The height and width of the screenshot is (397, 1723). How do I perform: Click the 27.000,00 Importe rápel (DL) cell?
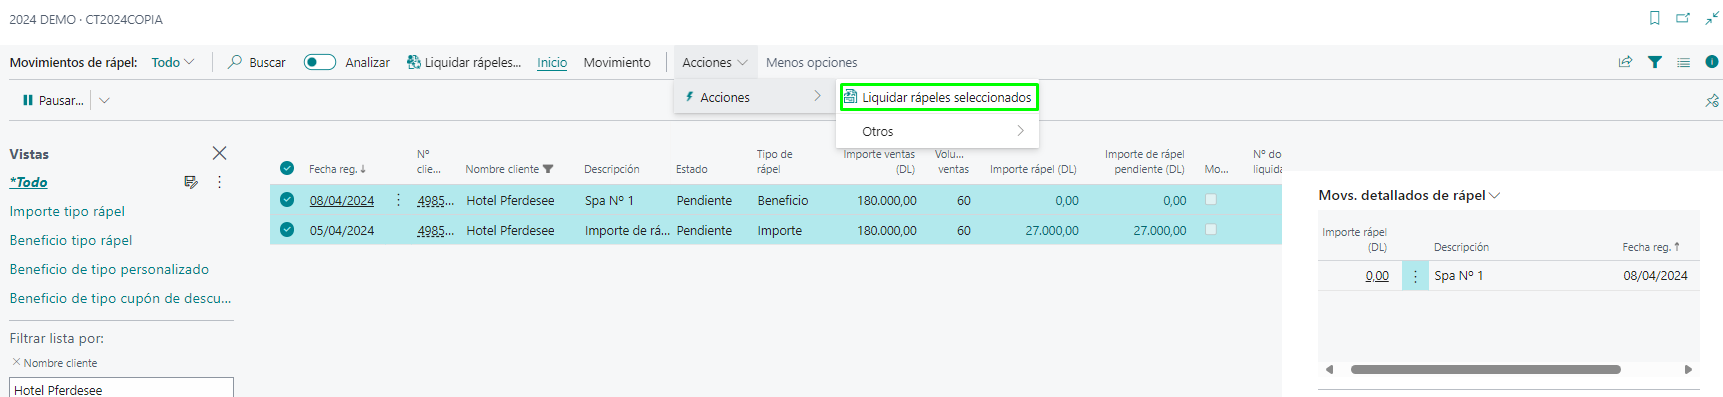pos(1052,230)
